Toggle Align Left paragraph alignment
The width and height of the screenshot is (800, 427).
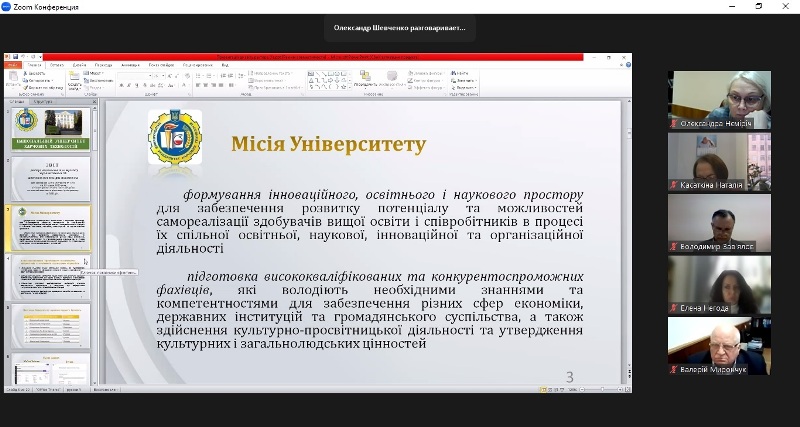(198, 85)
